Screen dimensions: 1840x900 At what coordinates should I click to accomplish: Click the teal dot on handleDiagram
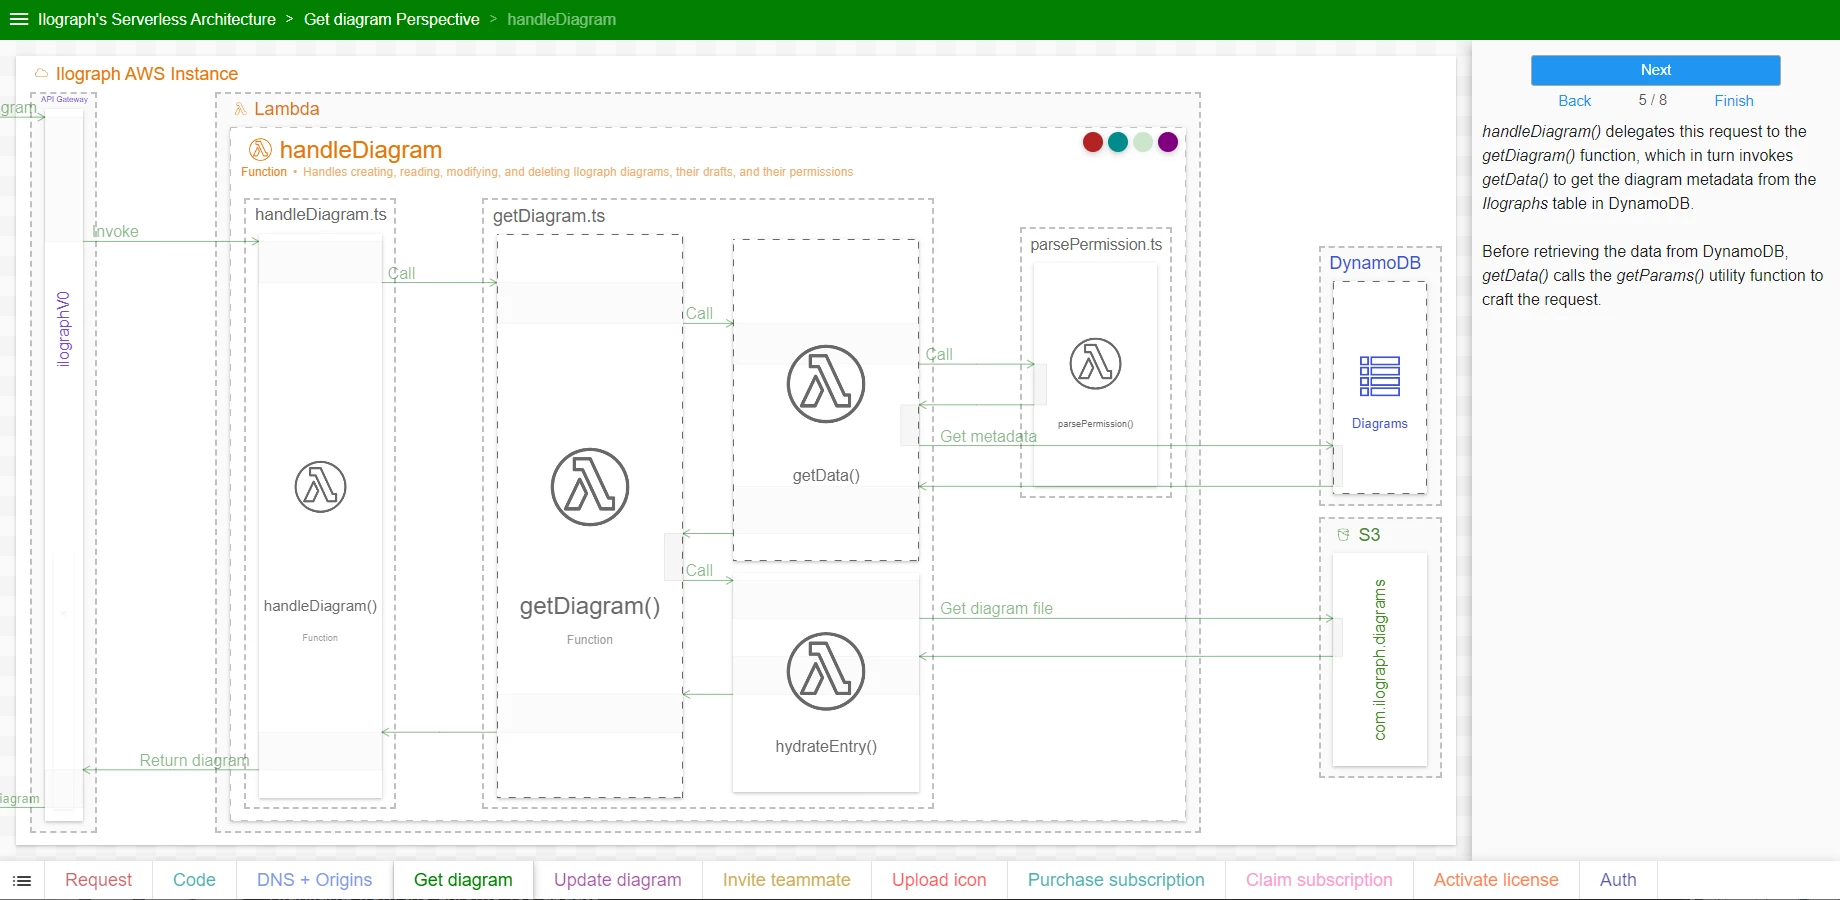(x=1118, y=142)
